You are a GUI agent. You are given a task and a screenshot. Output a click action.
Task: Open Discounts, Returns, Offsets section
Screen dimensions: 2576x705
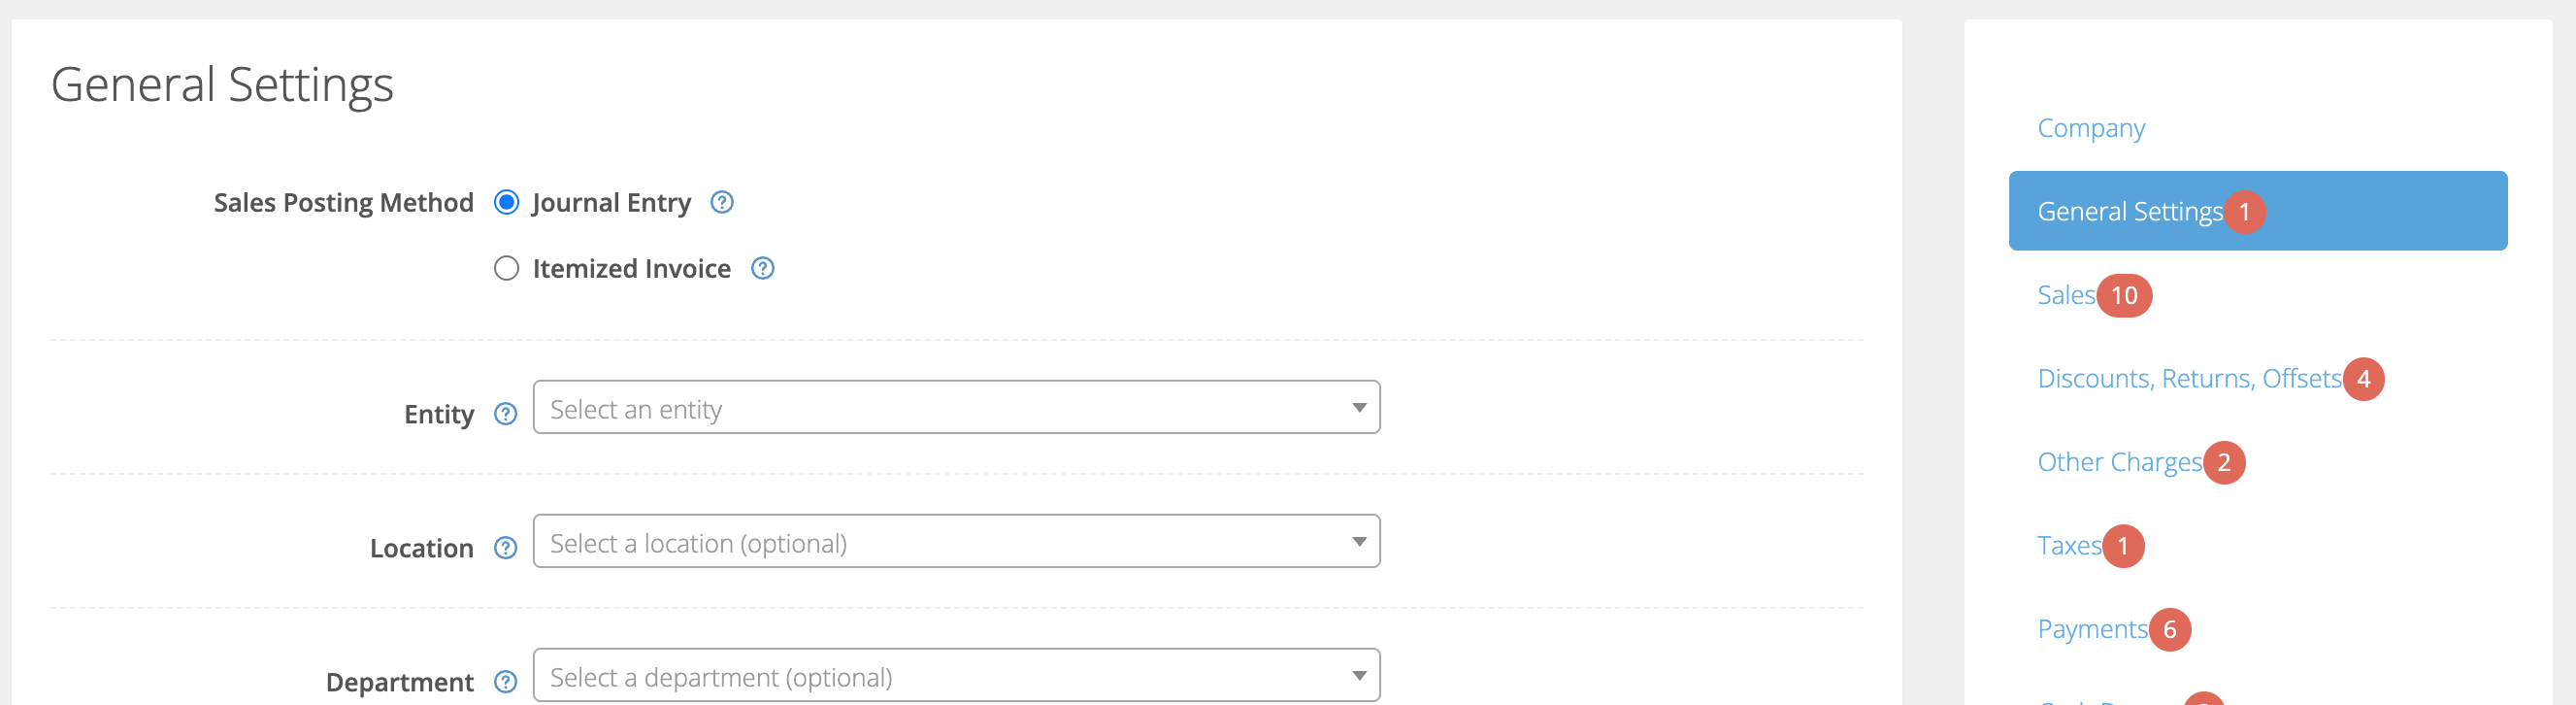coord(2190,379)
